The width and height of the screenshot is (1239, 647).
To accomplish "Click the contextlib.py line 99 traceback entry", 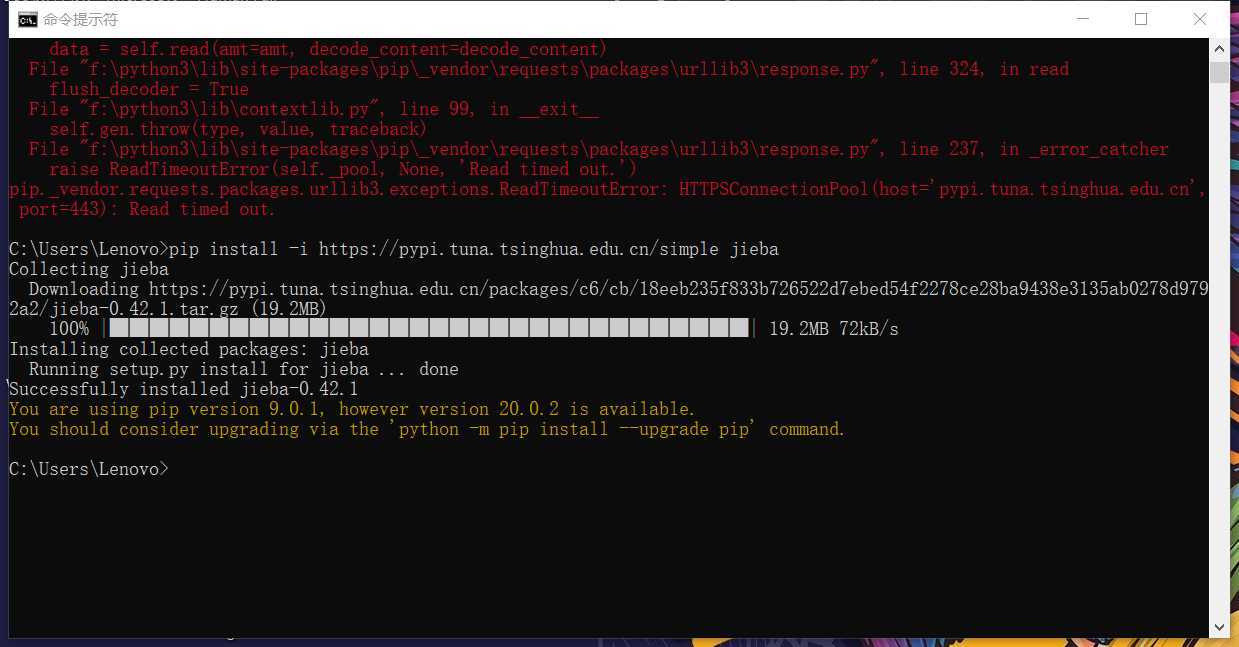I will (313, 109).
